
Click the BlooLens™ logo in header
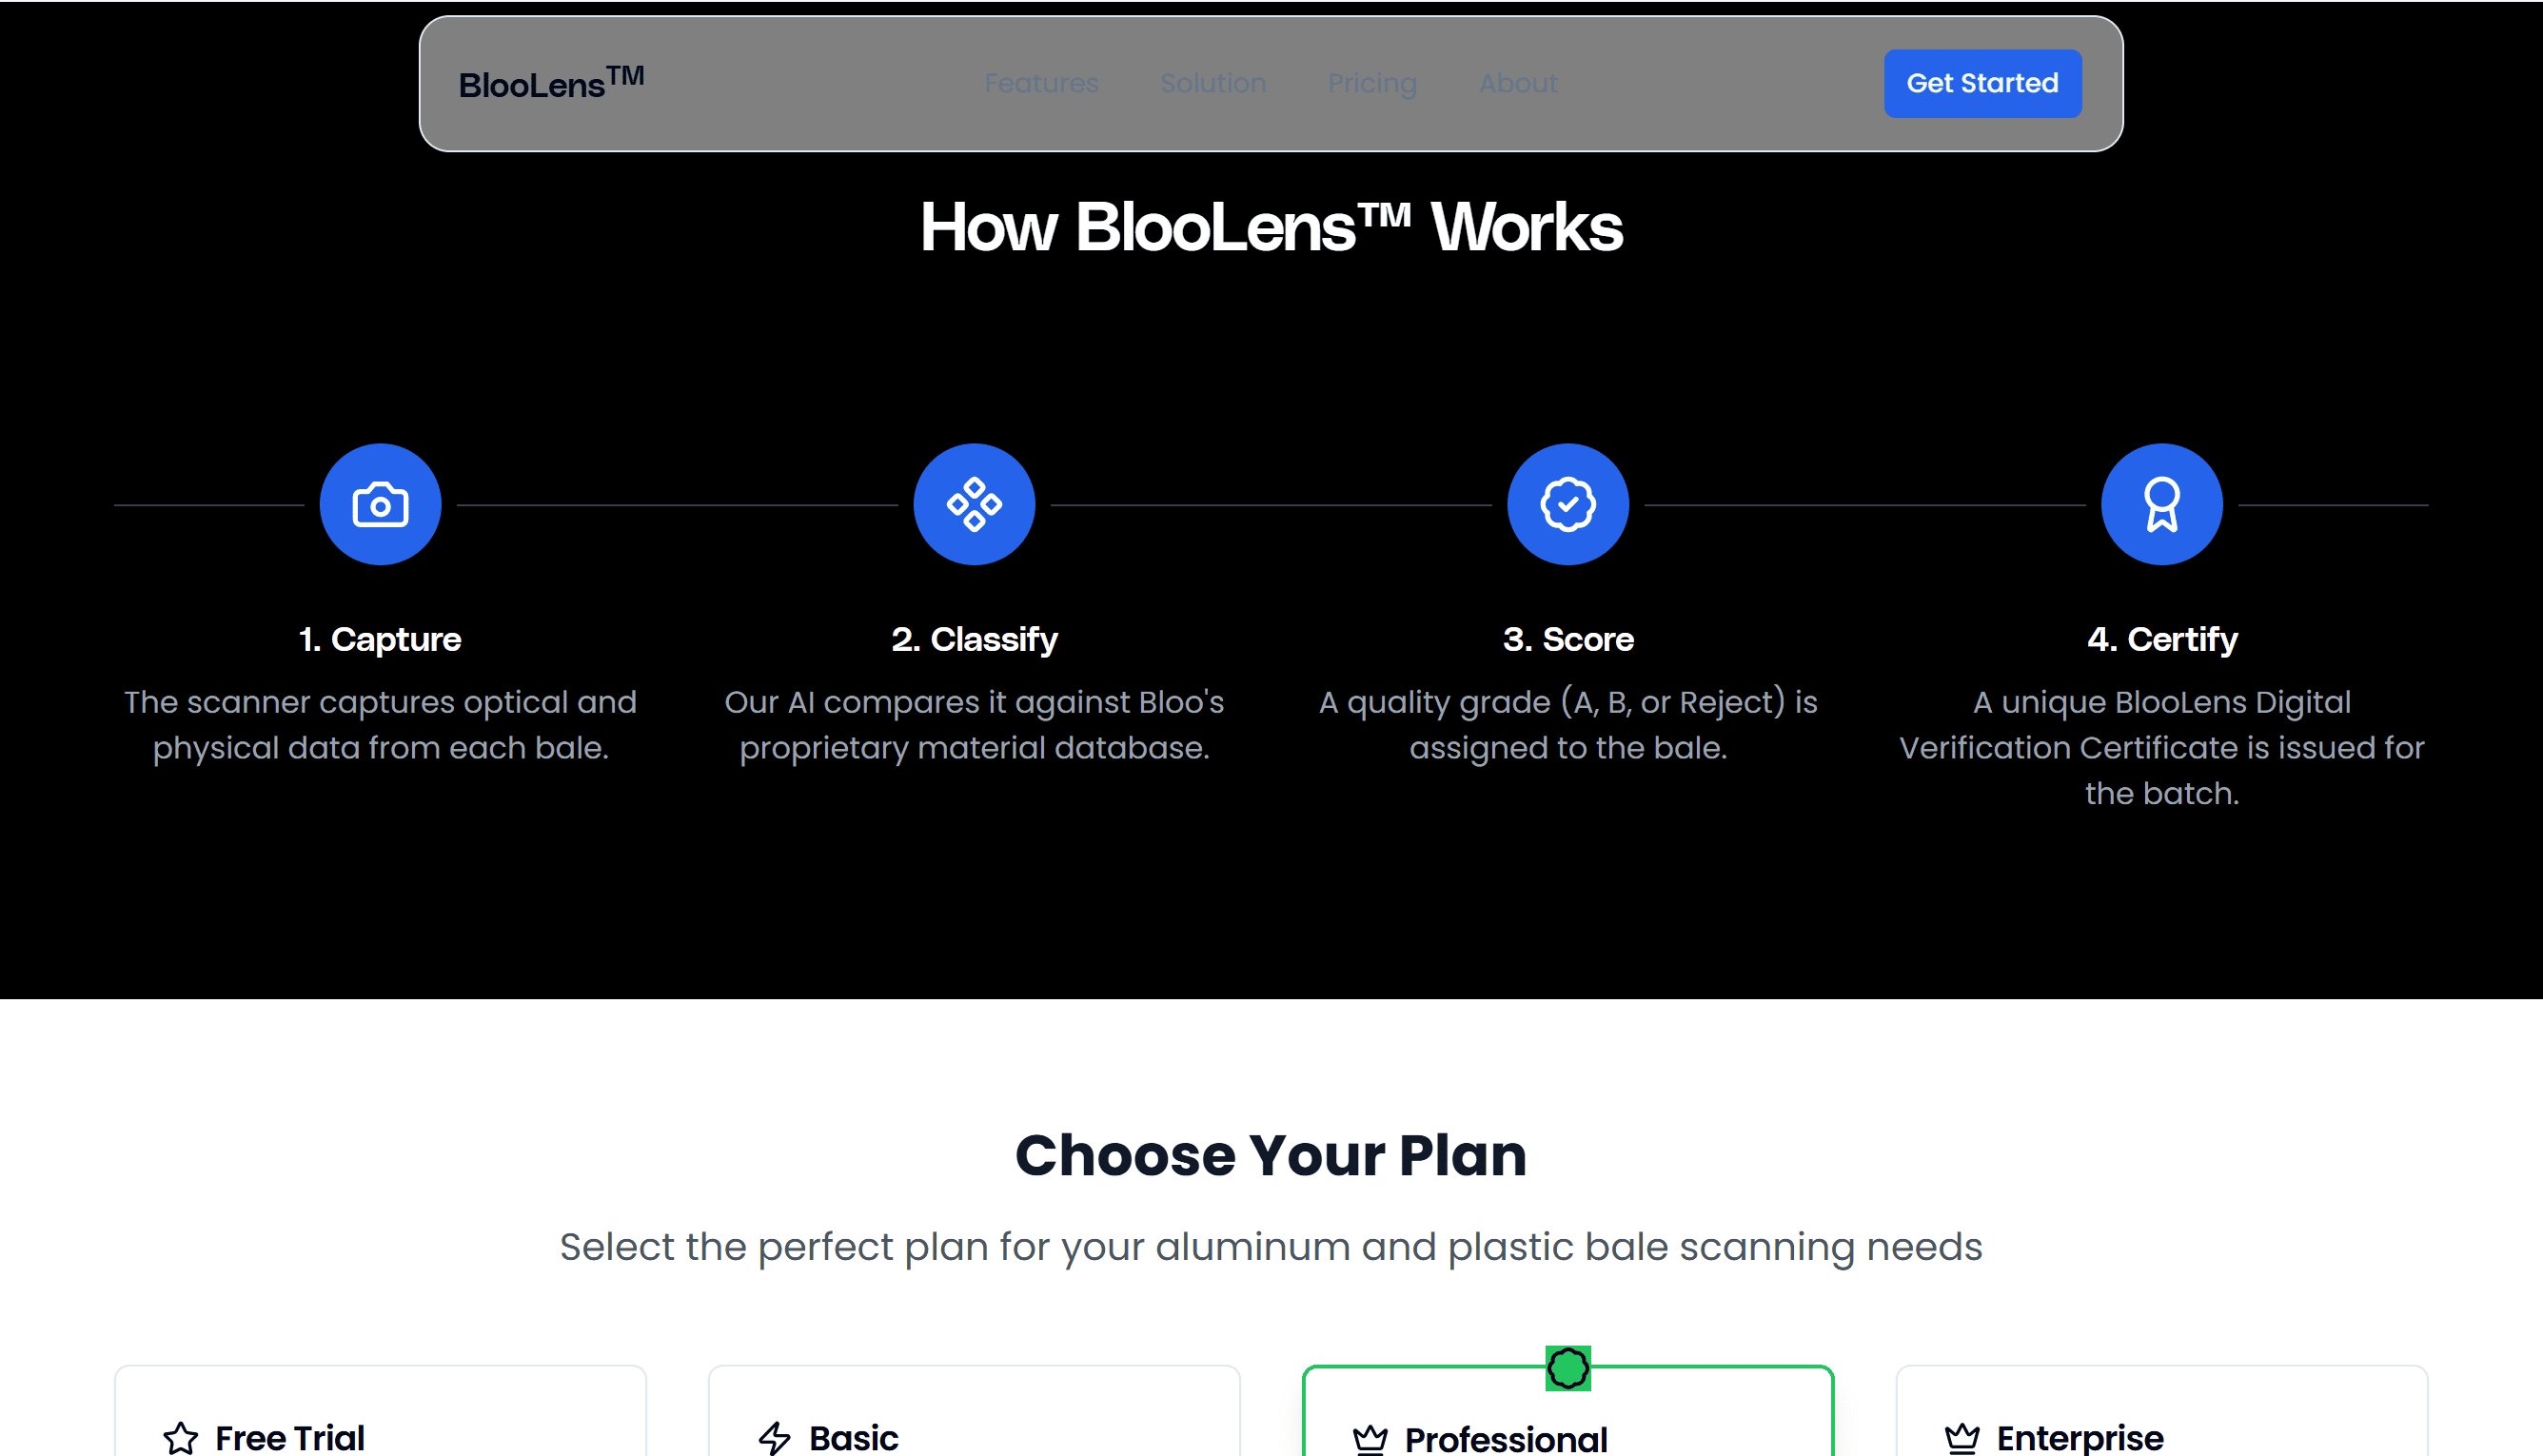click(551, 82)
